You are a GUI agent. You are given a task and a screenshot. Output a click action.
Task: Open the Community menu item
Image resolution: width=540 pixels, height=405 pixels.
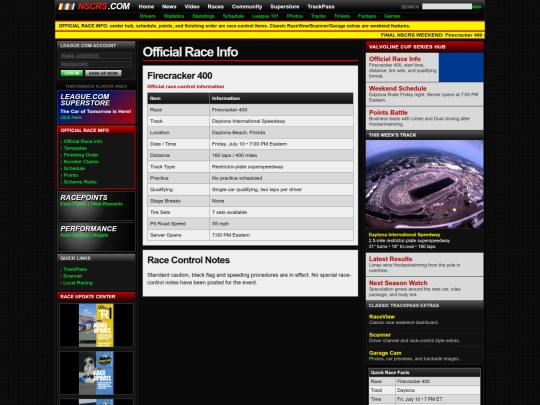click(x=247, y=7)
